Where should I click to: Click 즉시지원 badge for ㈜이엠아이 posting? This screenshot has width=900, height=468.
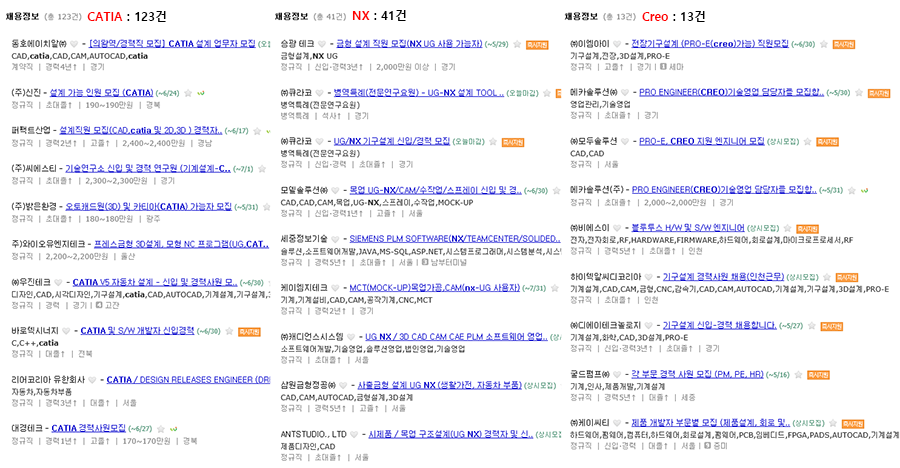(844, 45)
